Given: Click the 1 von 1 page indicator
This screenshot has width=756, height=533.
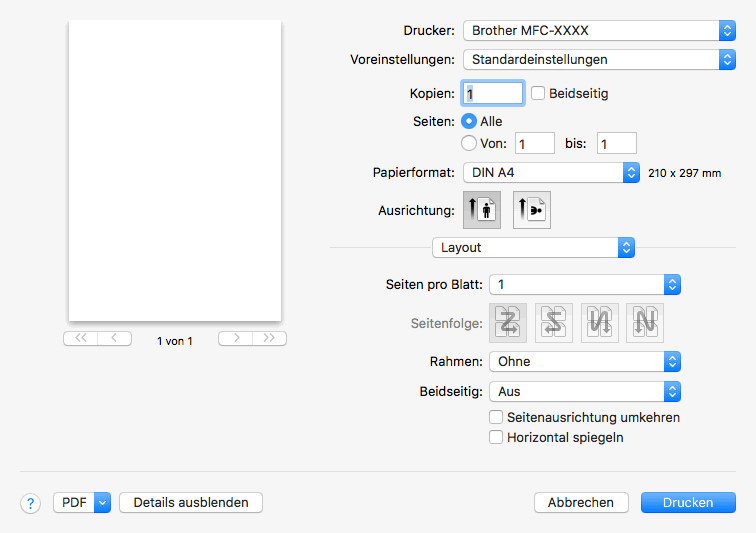Looking at the screenshot, I should coord(175,341).
